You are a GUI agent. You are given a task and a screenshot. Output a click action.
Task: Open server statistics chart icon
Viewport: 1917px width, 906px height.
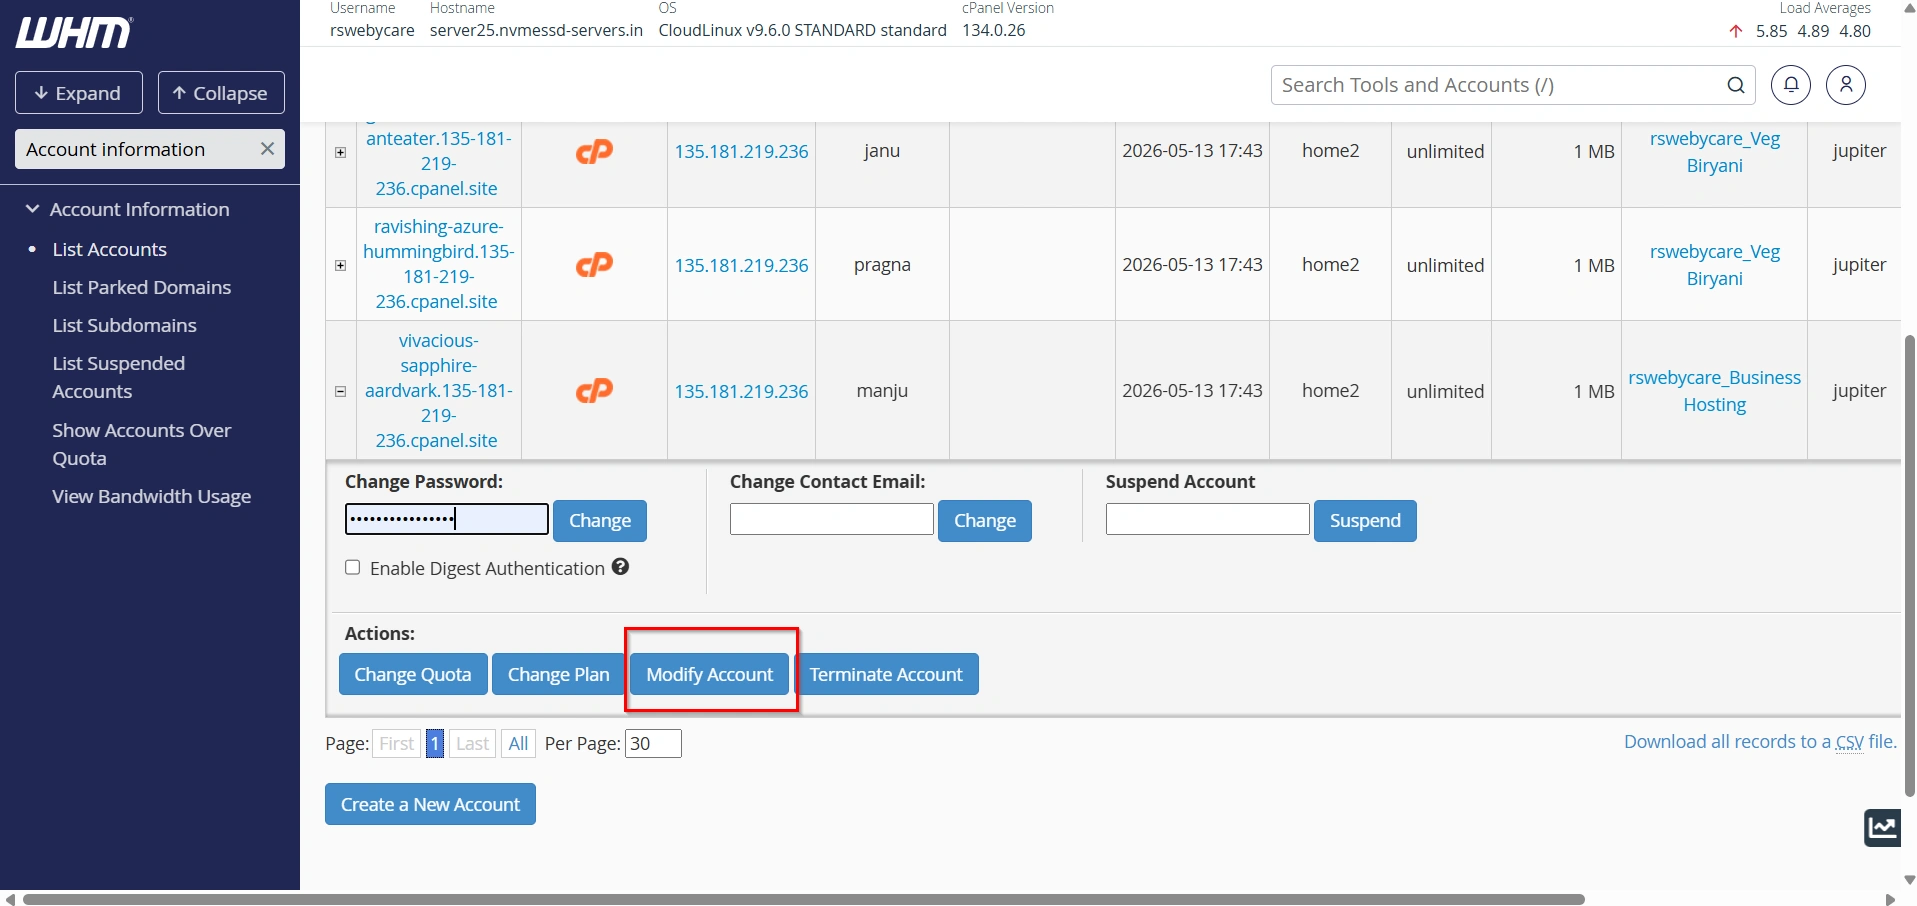[1882, 828]
